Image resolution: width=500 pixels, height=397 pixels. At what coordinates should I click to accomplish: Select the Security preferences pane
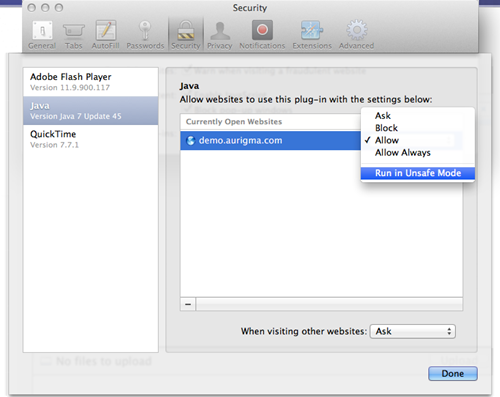pos(186,35)
